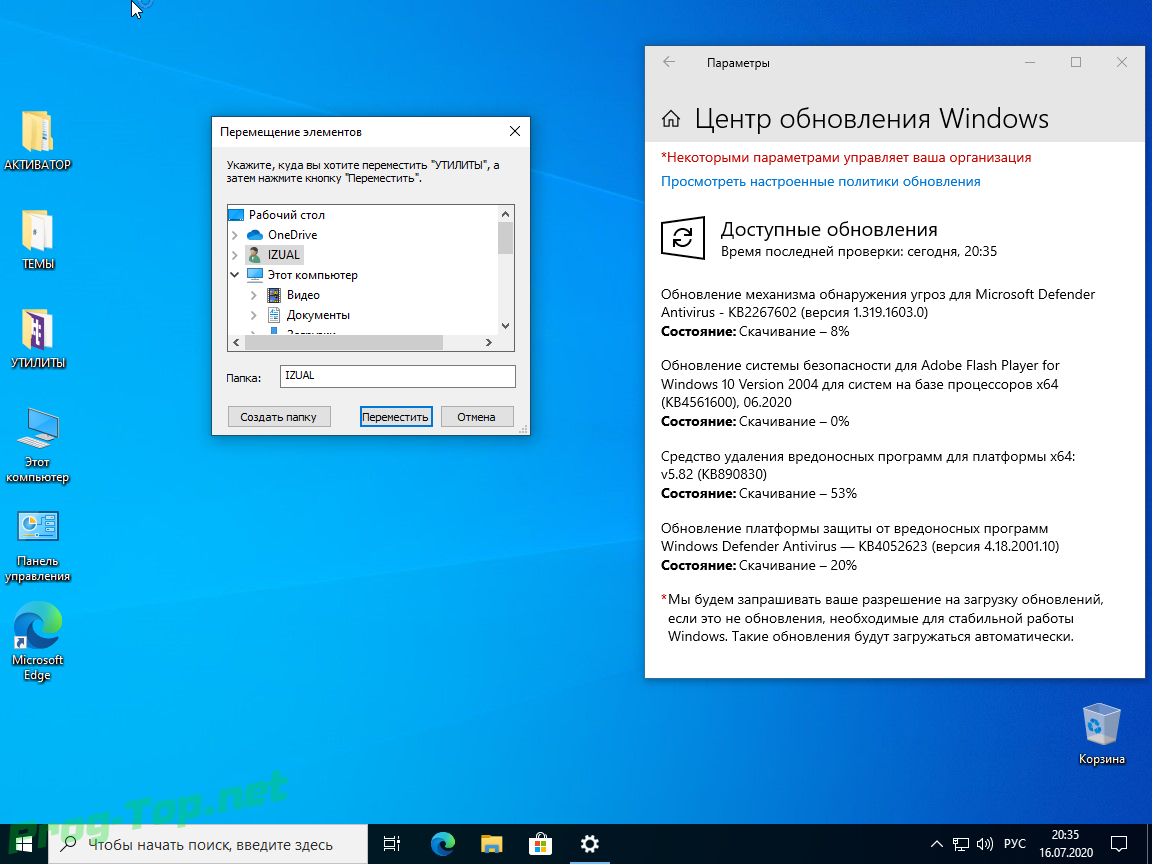Viewport: 1152px width, 864px height.
Task: Open the АКТИВАТОР desktop folder
Action: [37, 132]
